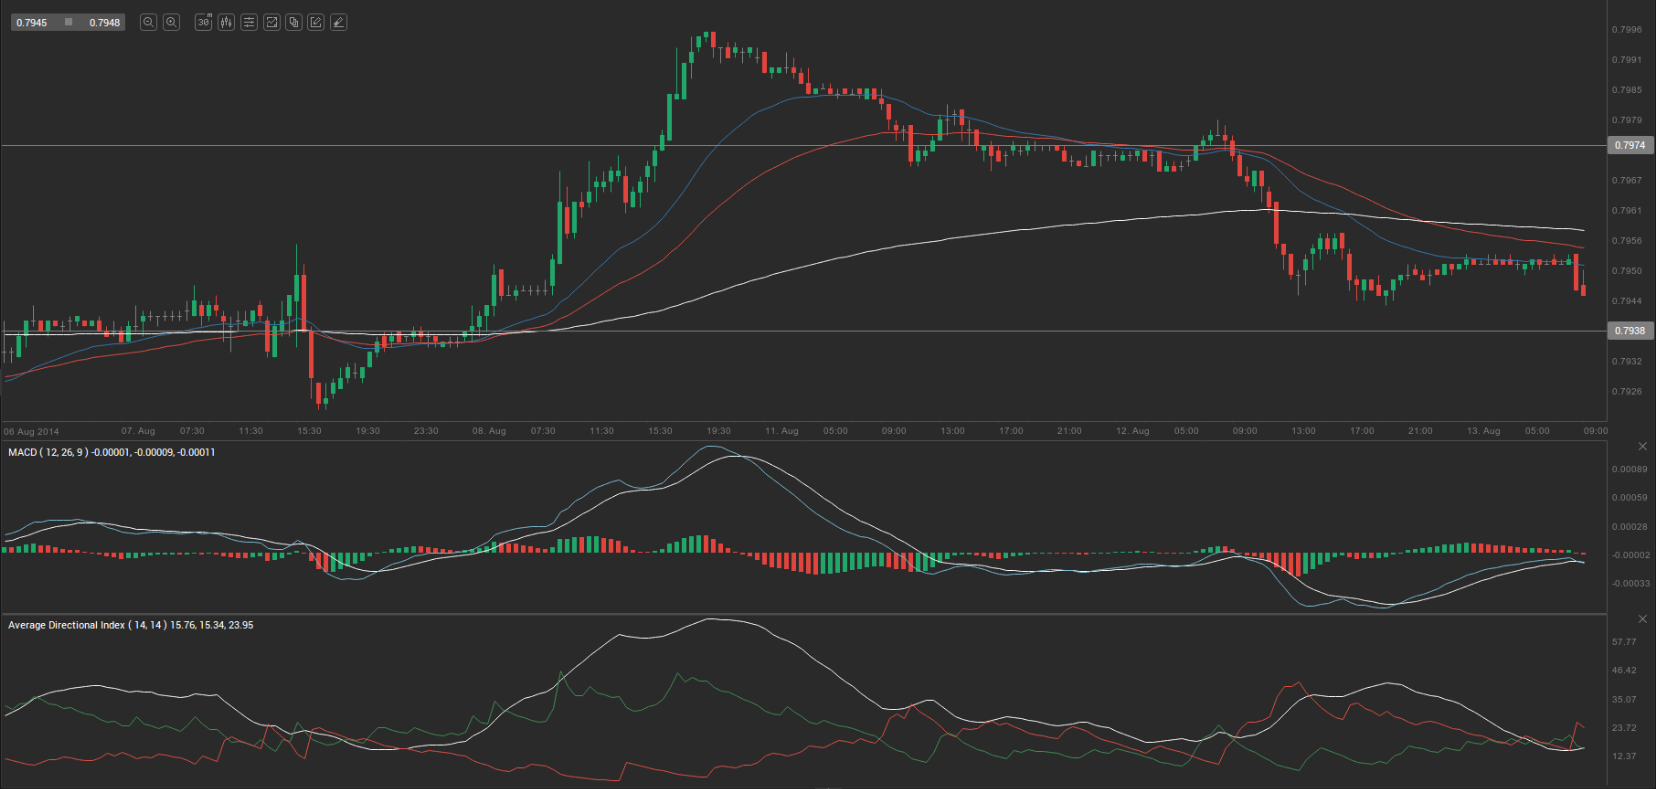The width and height of the screenshot is (1656, 789).
Task: Click the ask price 0.7948
Action: [104, 22]
